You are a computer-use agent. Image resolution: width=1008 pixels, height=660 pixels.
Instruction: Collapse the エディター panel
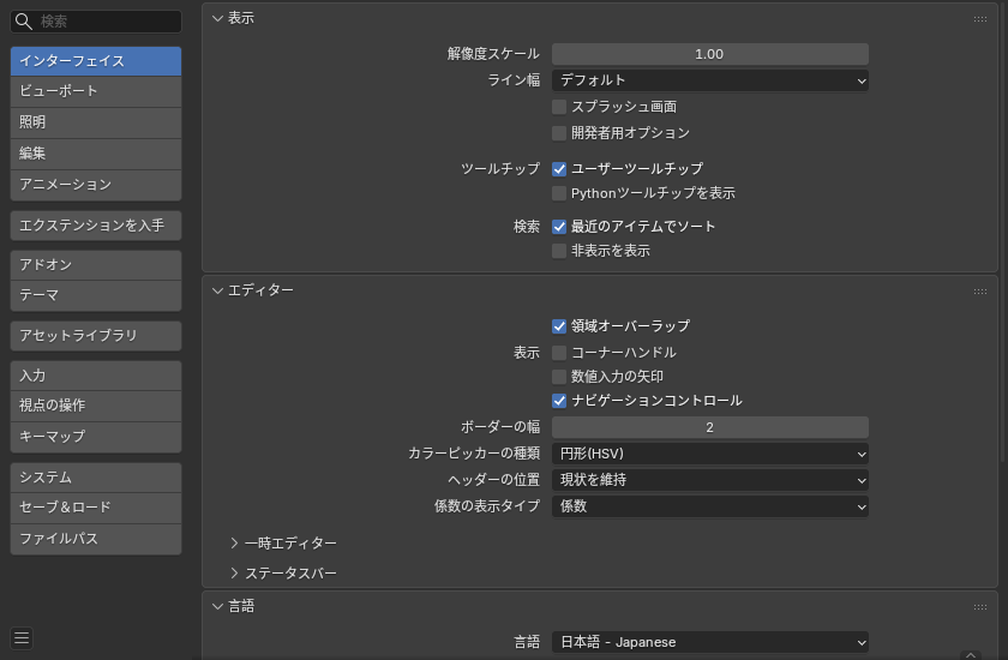pos(218,291)
